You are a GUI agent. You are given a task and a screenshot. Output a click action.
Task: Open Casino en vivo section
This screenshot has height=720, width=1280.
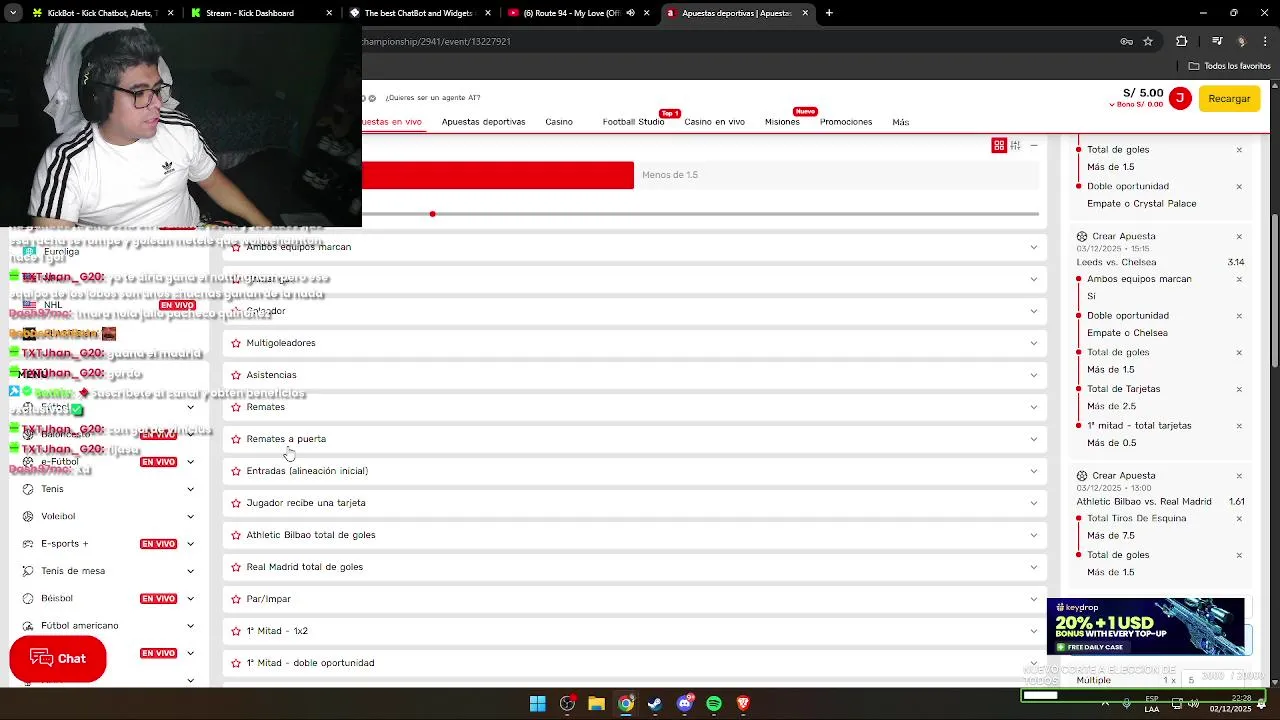[x=714, y=122]
